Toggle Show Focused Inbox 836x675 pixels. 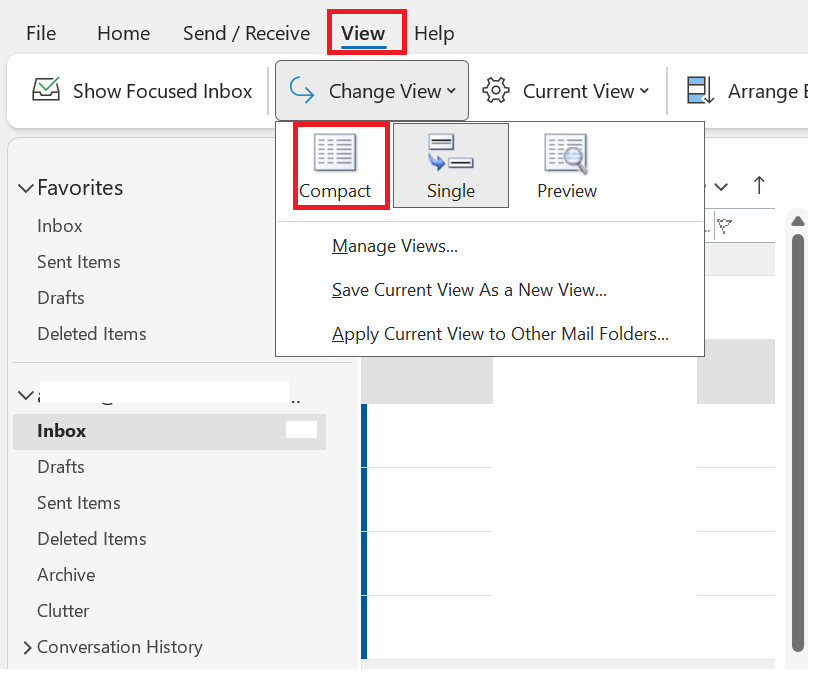[x=142, y=91]
